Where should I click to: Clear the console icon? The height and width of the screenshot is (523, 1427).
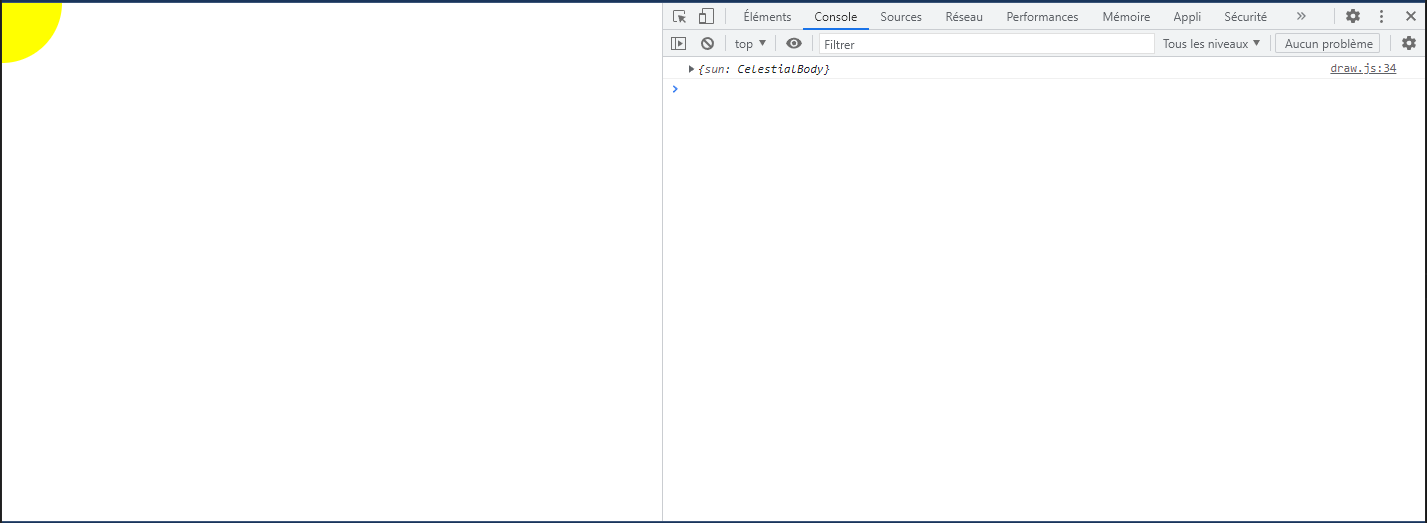pyautogui.click(x=707, y=43)
